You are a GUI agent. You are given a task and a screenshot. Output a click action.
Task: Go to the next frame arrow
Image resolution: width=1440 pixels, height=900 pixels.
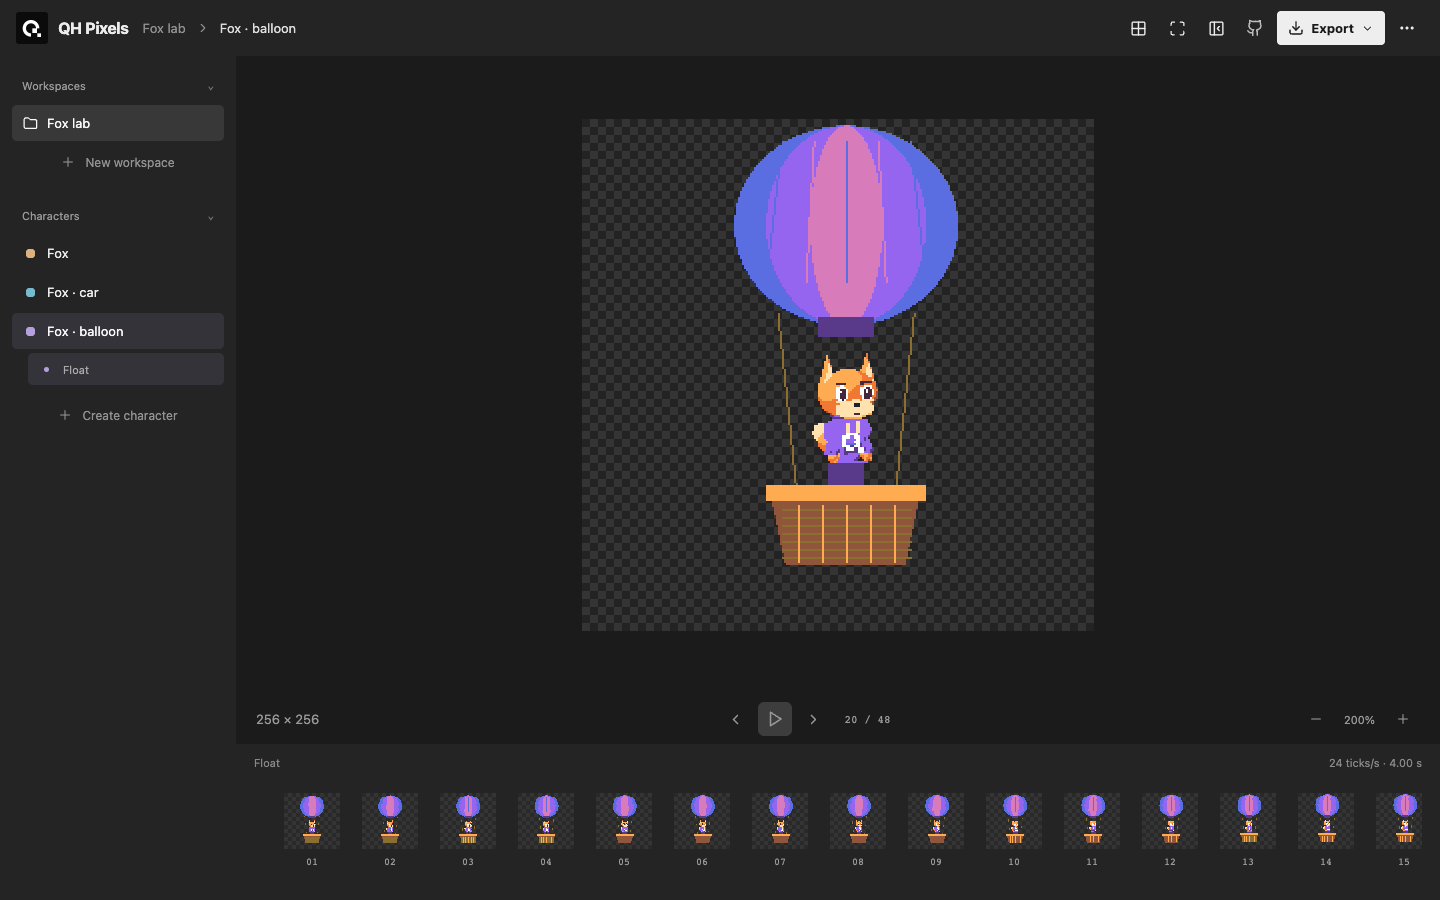(x=813, y=719)
